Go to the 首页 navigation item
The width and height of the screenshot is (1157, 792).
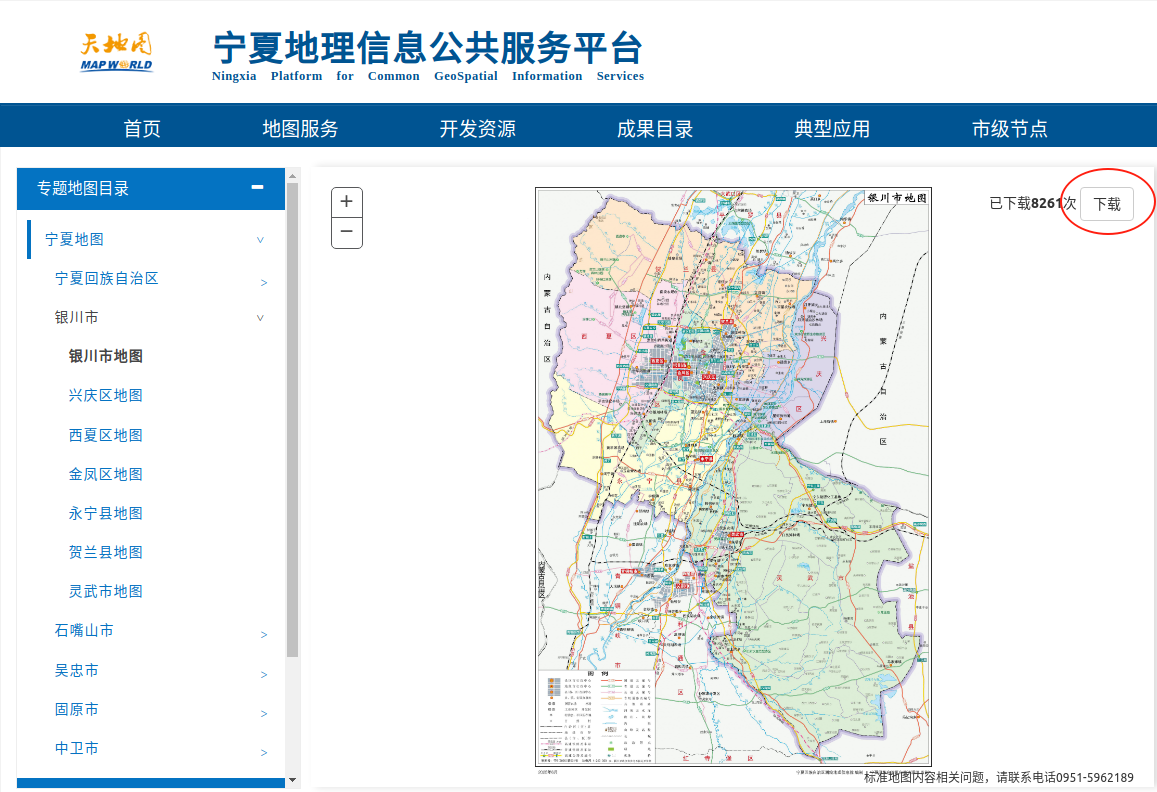[x=142, y=129]
